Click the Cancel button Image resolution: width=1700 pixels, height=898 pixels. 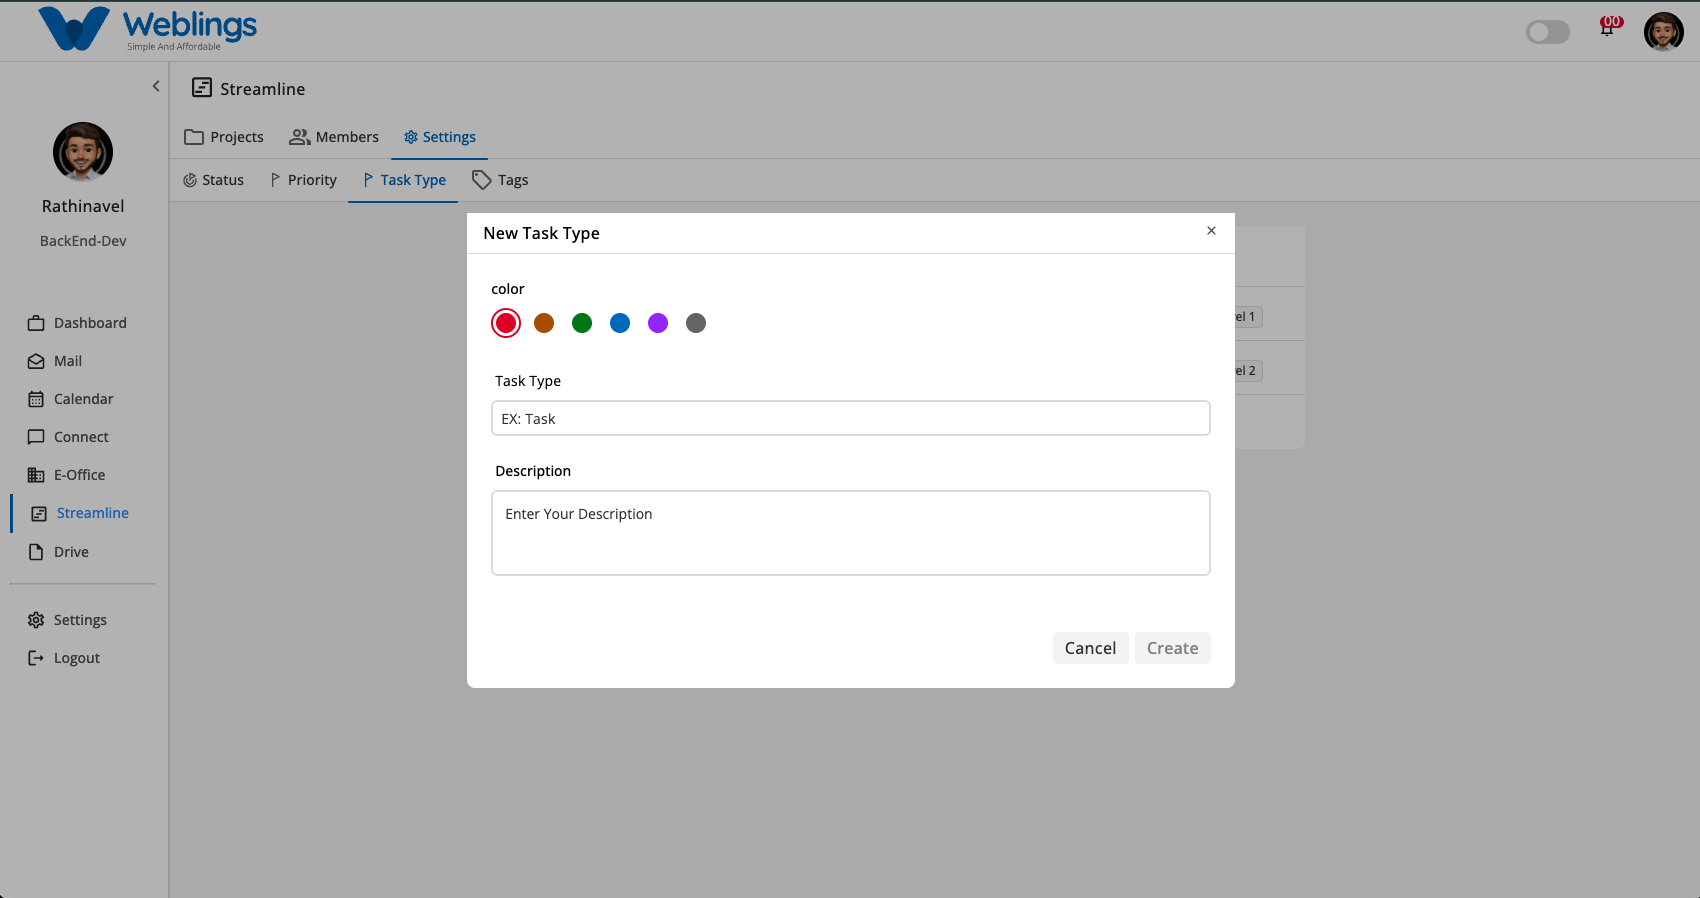click(x=1090, y=648)
